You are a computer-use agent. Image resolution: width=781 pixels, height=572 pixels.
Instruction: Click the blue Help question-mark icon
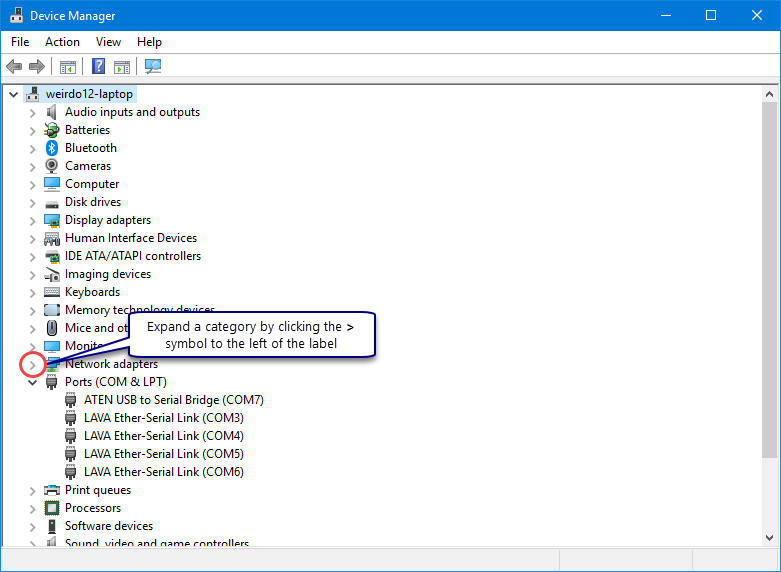[x=98, y=67]
